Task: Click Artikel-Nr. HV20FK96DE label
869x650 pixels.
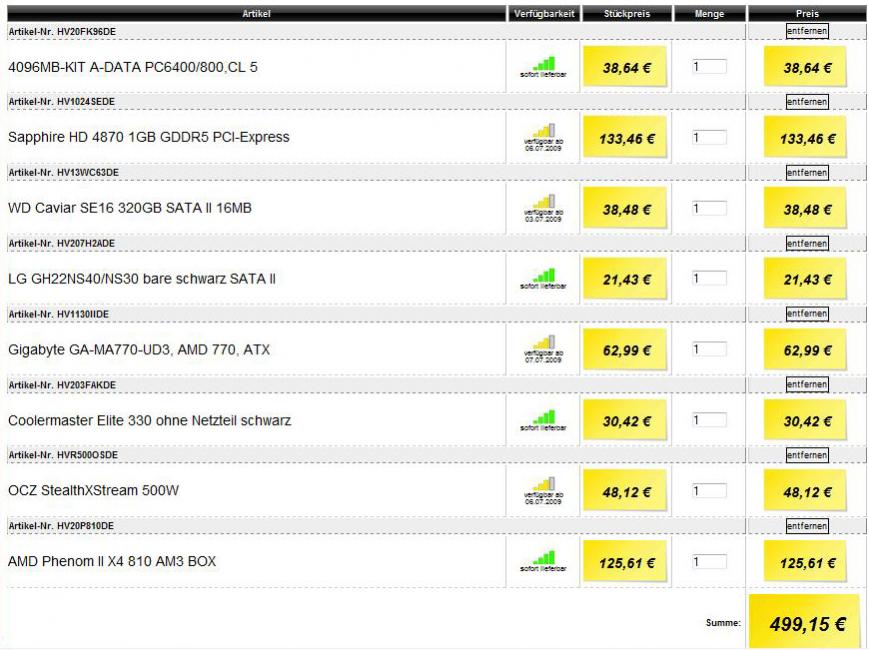Action: (x=62, y=32)
